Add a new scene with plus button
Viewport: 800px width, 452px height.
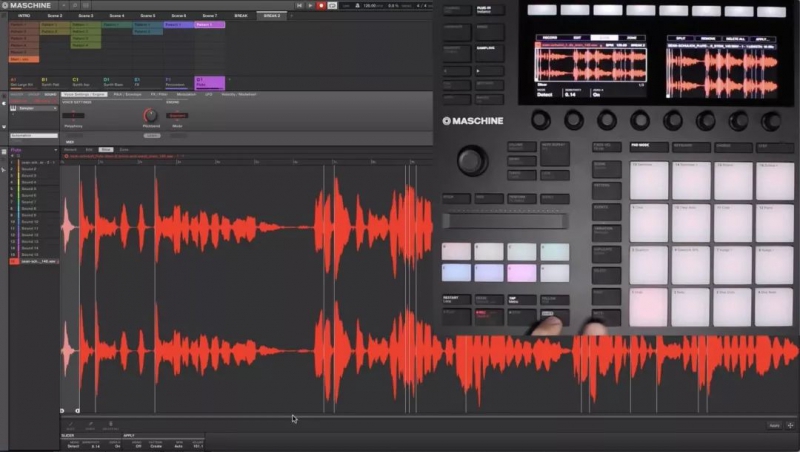[291, 16]
